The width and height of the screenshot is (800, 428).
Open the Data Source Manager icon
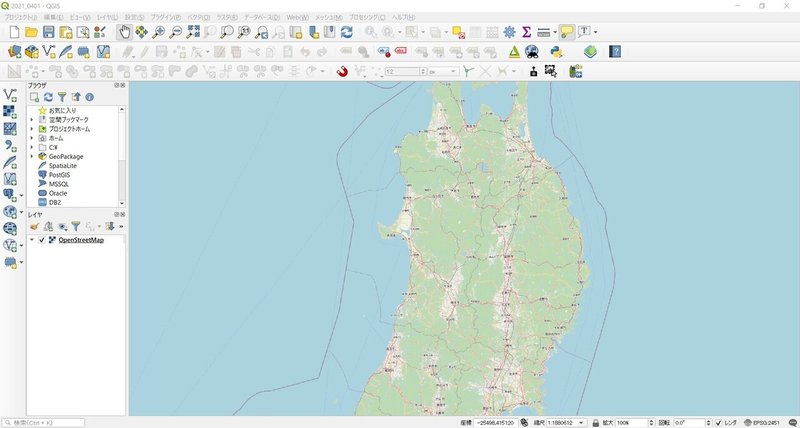14,52
